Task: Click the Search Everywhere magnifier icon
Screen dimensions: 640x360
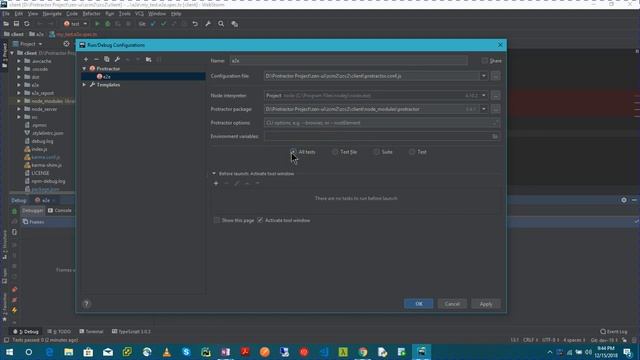Action: [x=221, y=24]
